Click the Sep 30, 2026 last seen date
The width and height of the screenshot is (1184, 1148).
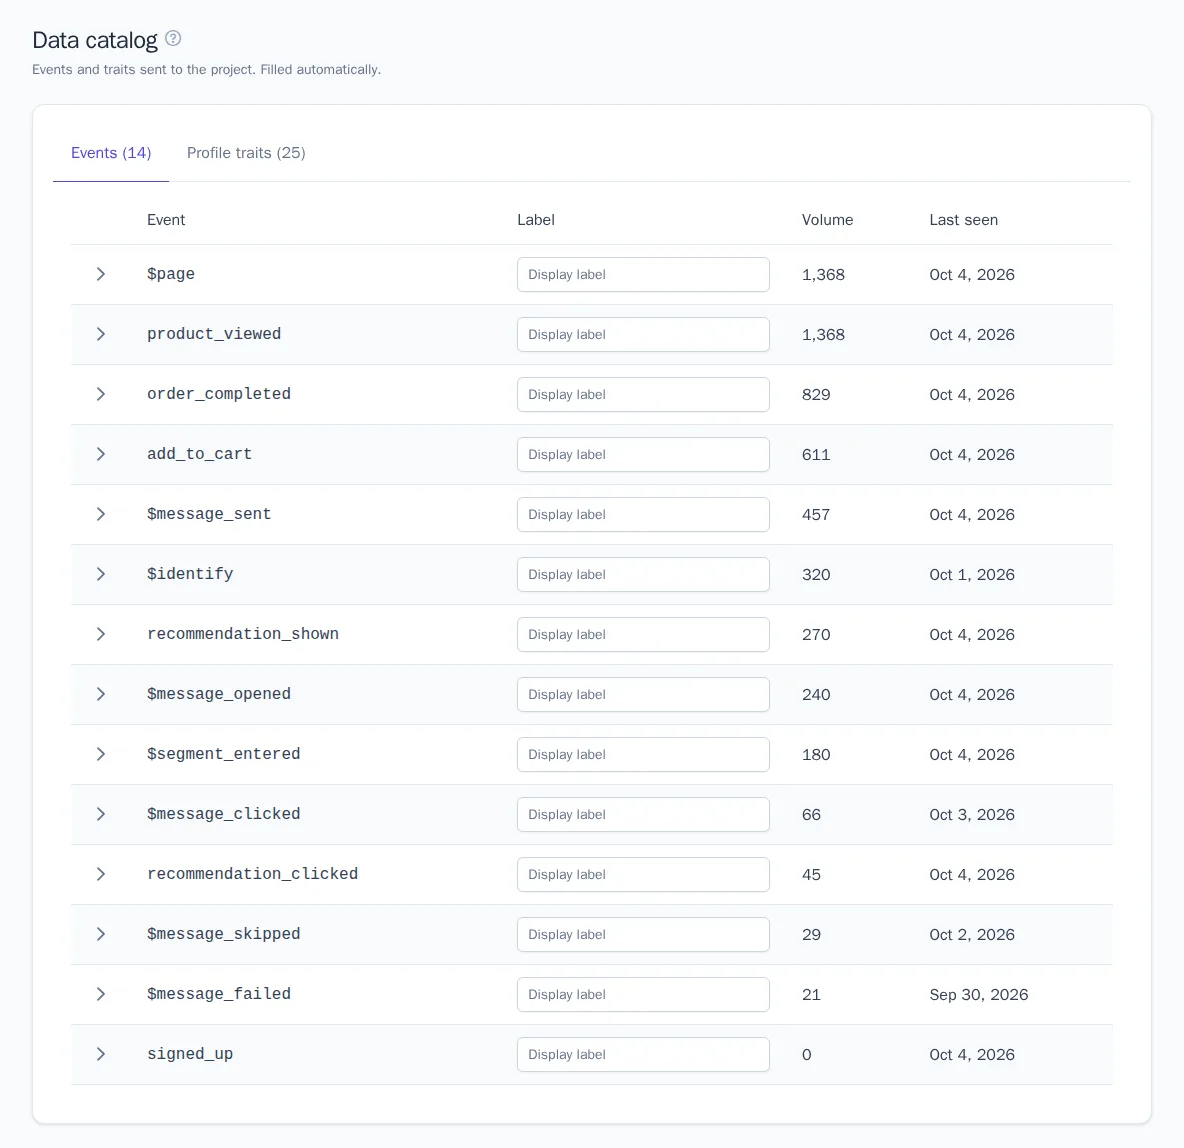coord(979,995)
